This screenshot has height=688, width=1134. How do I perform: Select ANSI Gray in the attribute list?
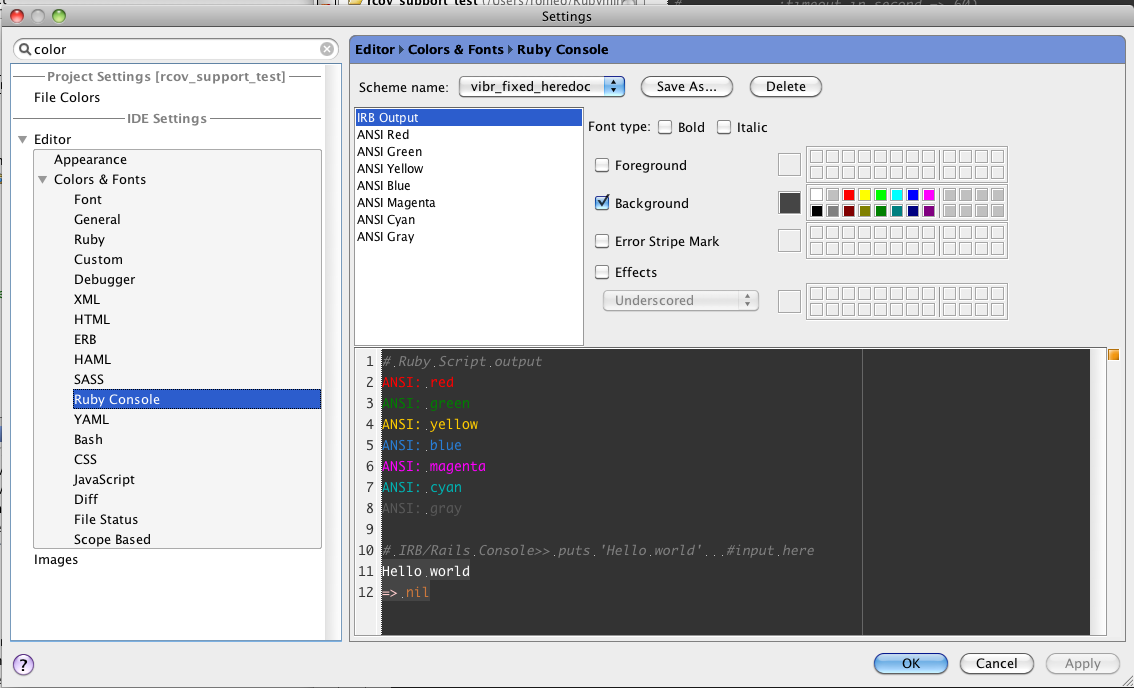point(469,237)
